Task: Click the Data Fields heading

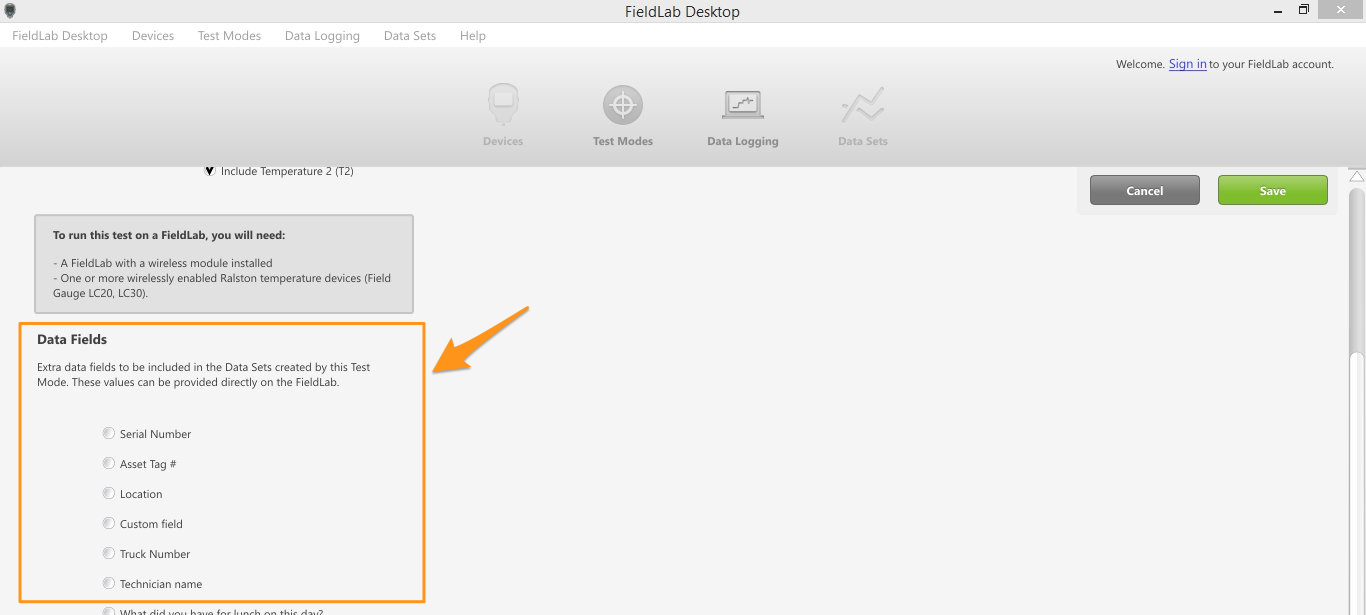Action: (72, 340)
